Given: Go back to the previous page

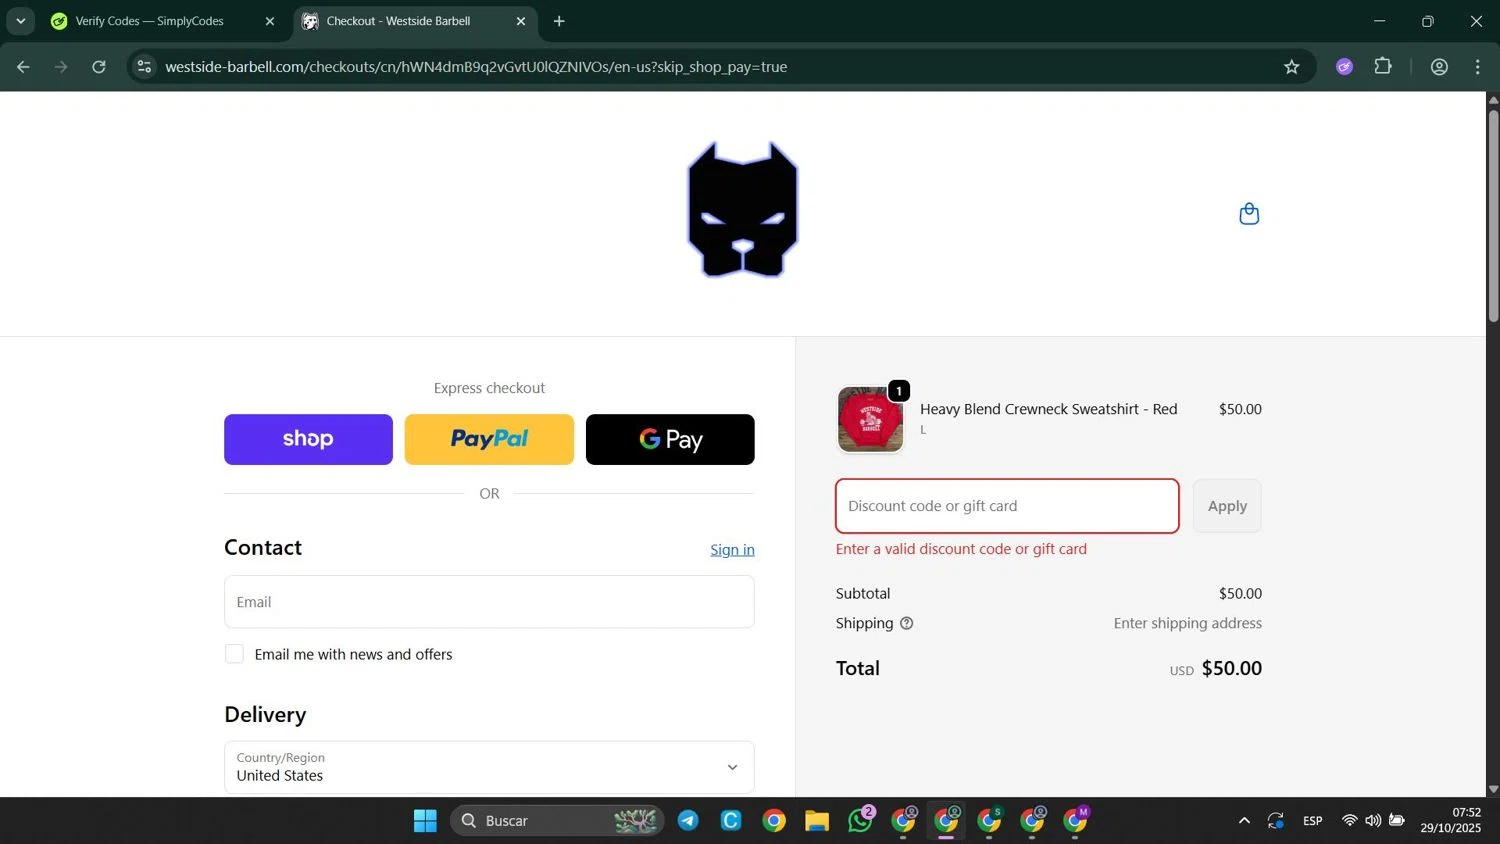Looking at the screenshot, I should (23, 67).
